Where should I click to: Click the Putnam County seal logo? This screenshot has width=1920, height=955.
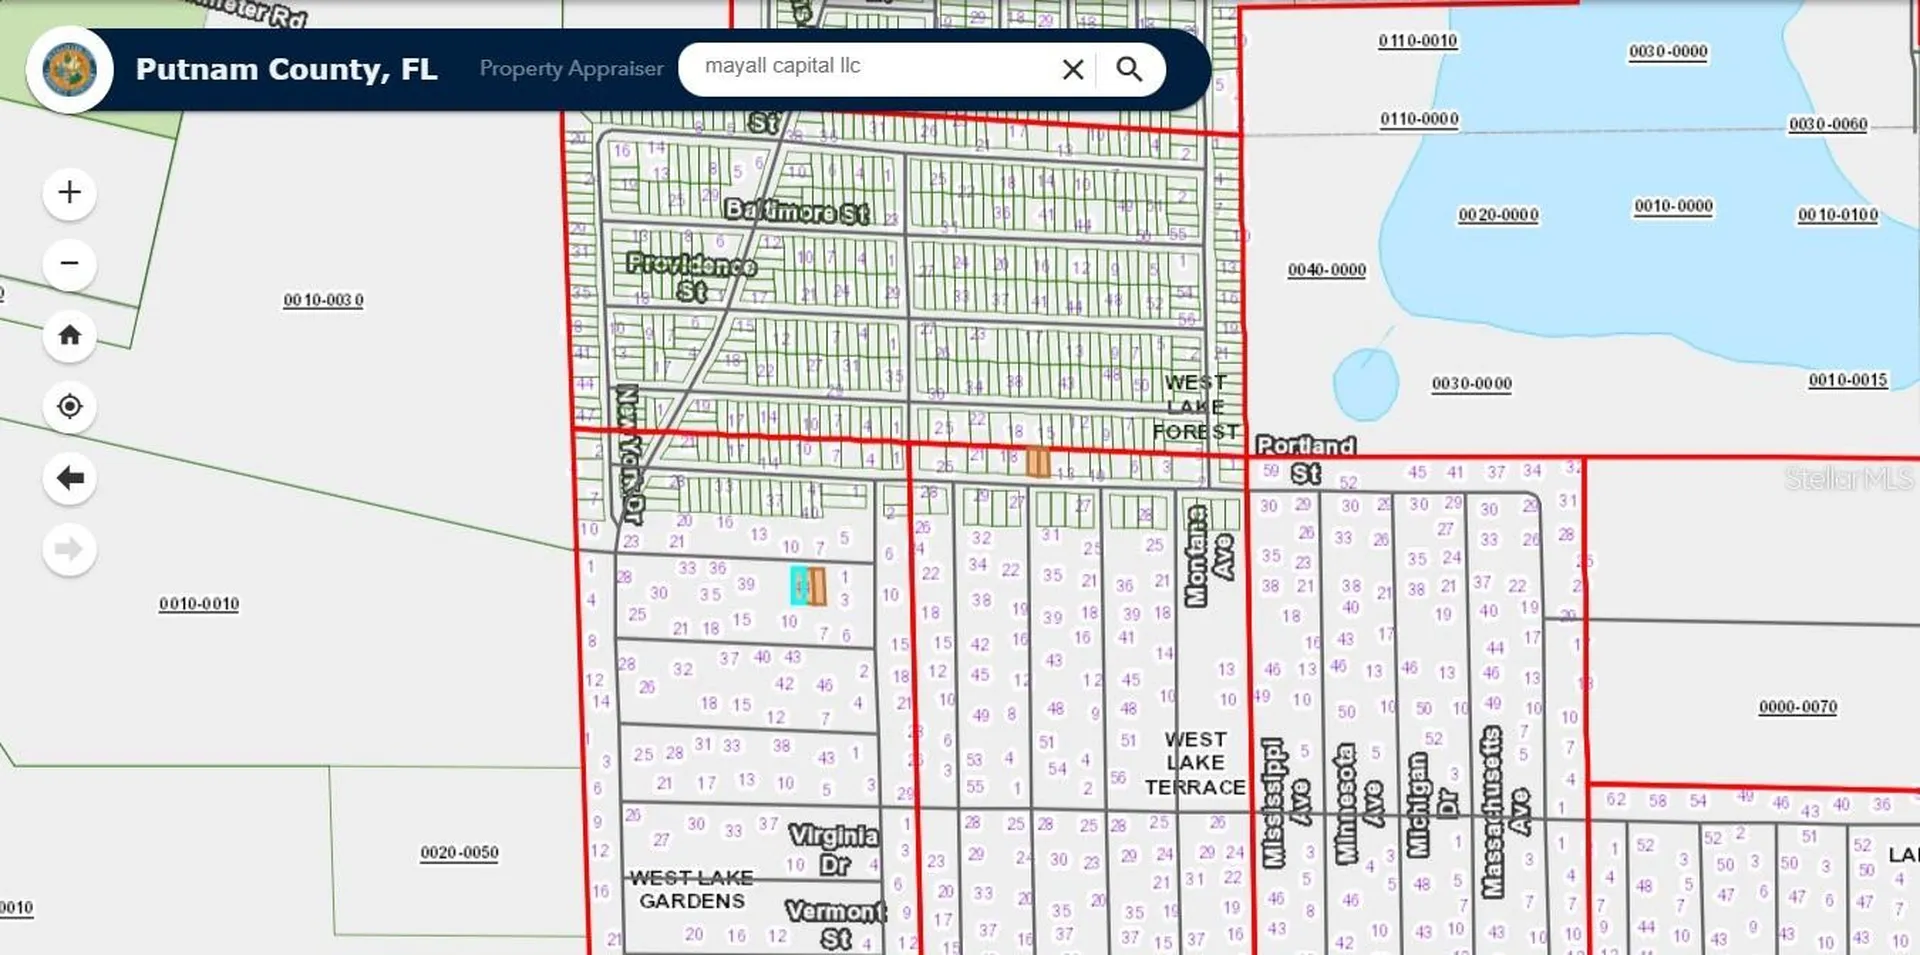coord(69,69)
